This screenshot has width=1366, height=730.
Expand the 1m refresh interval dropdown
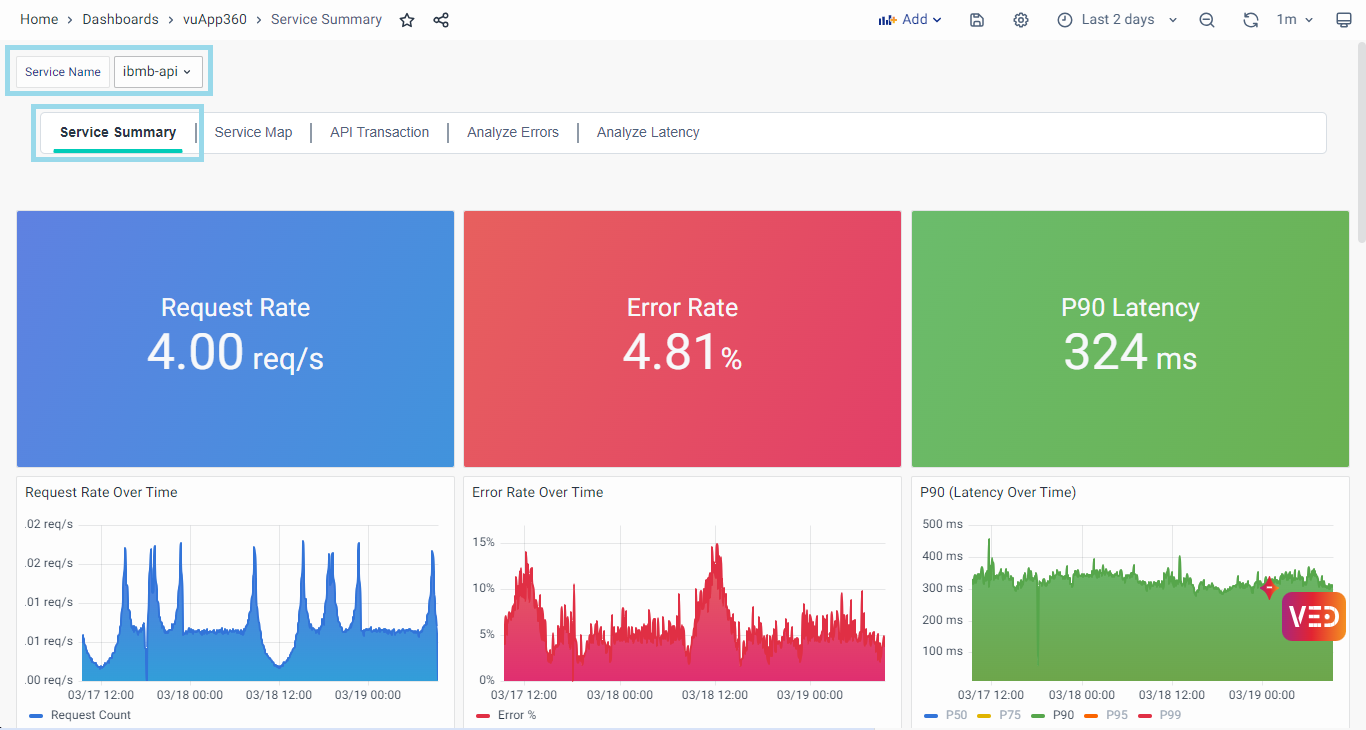(1294, 20)
